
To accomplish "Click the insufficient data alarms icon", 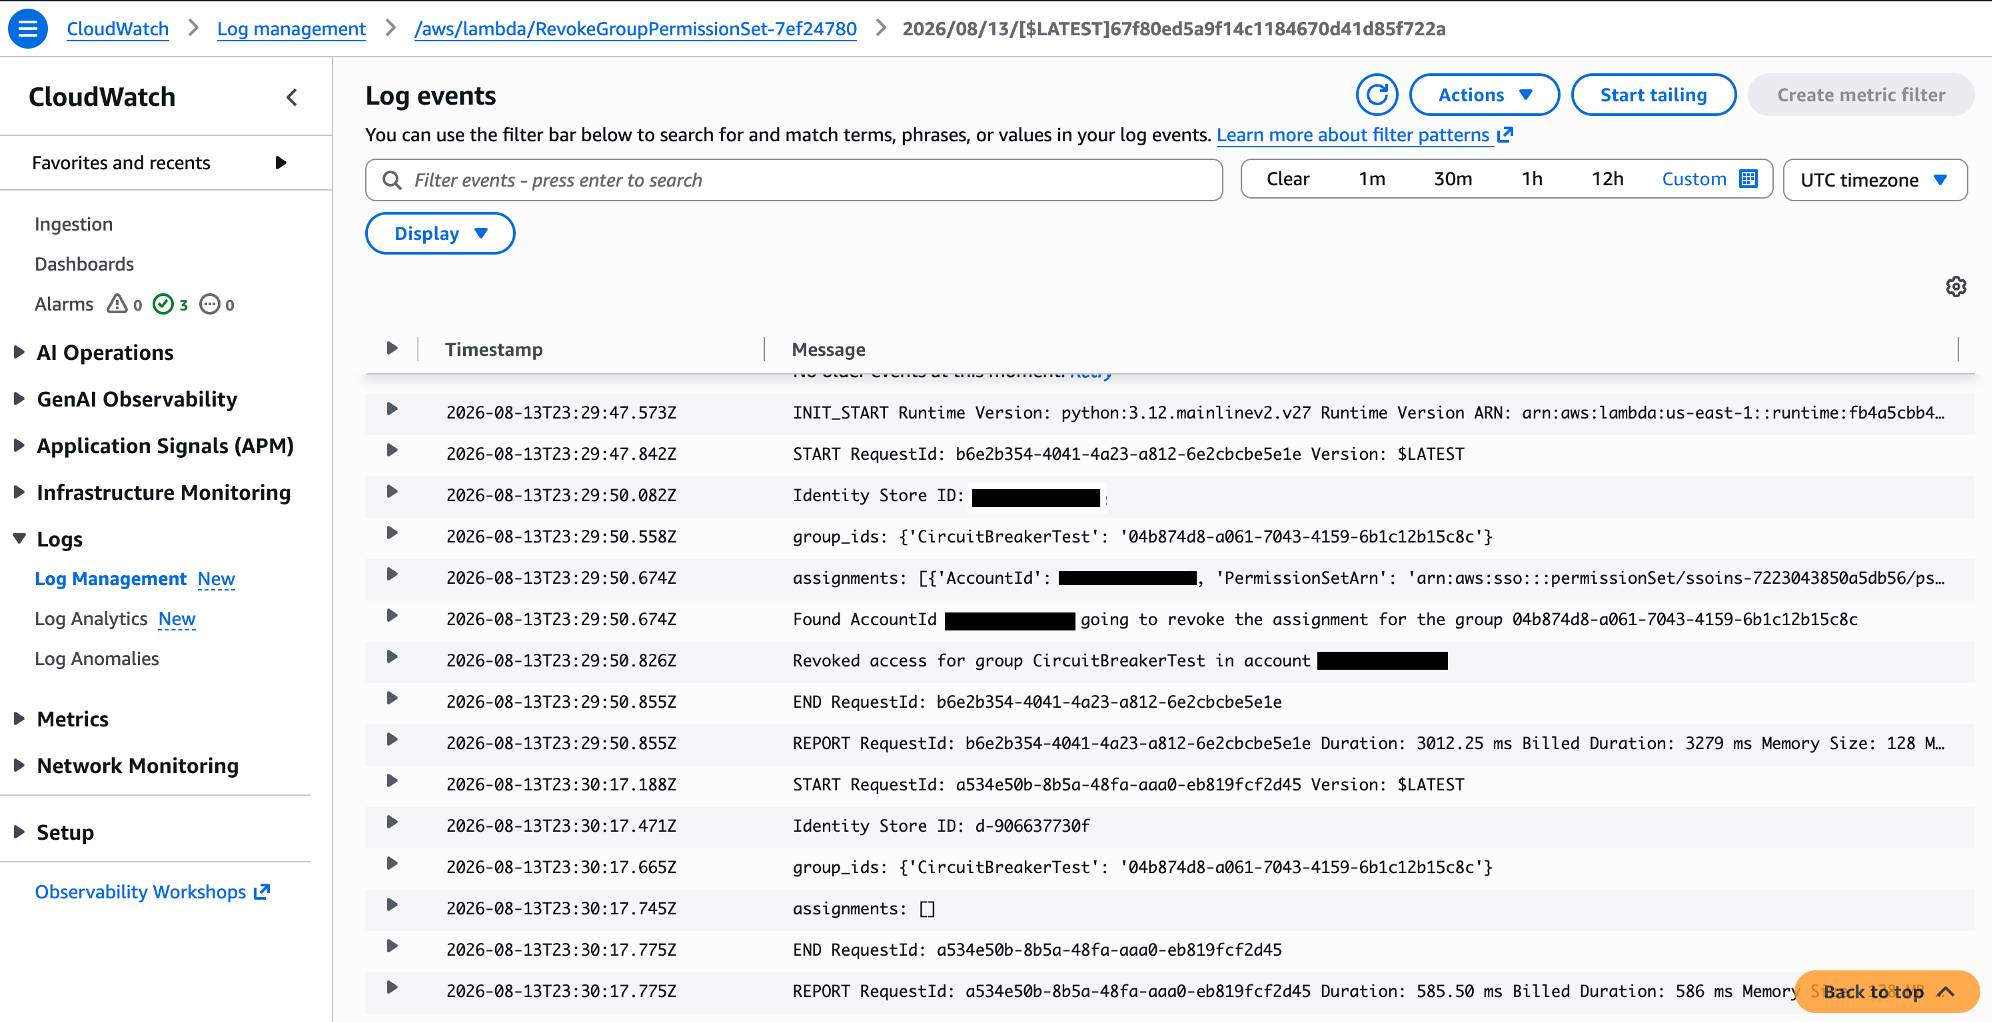I will [x=210, y=304].
